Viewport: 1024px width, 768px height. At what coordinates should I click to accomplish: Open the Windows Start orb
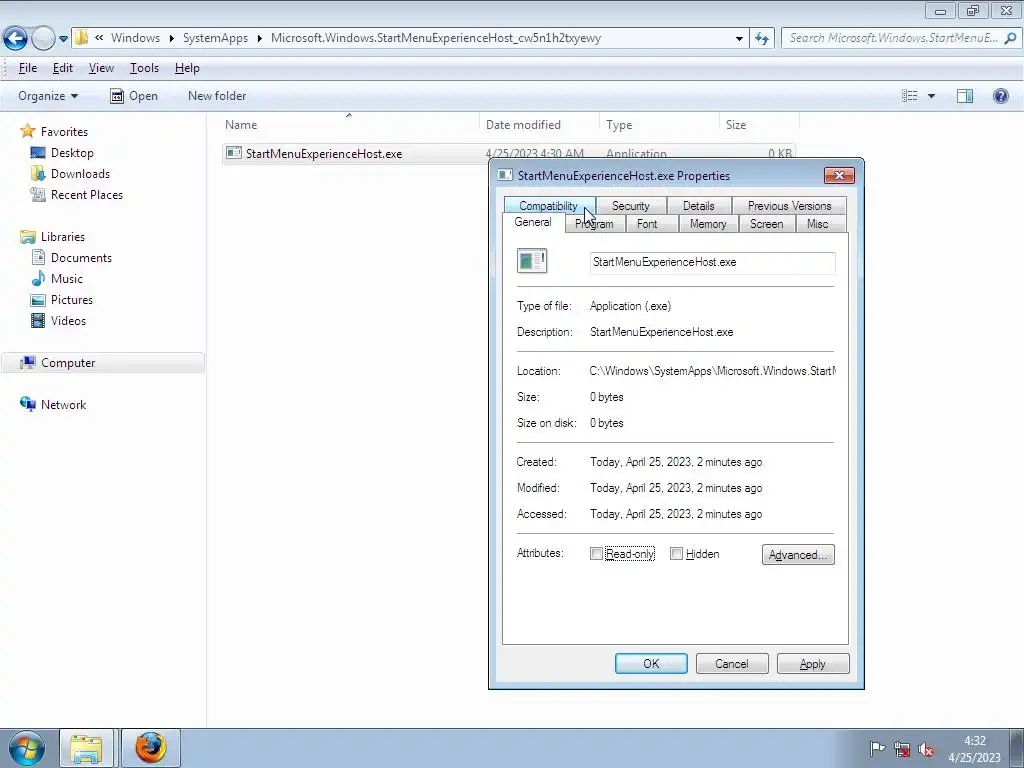(26, 748)
